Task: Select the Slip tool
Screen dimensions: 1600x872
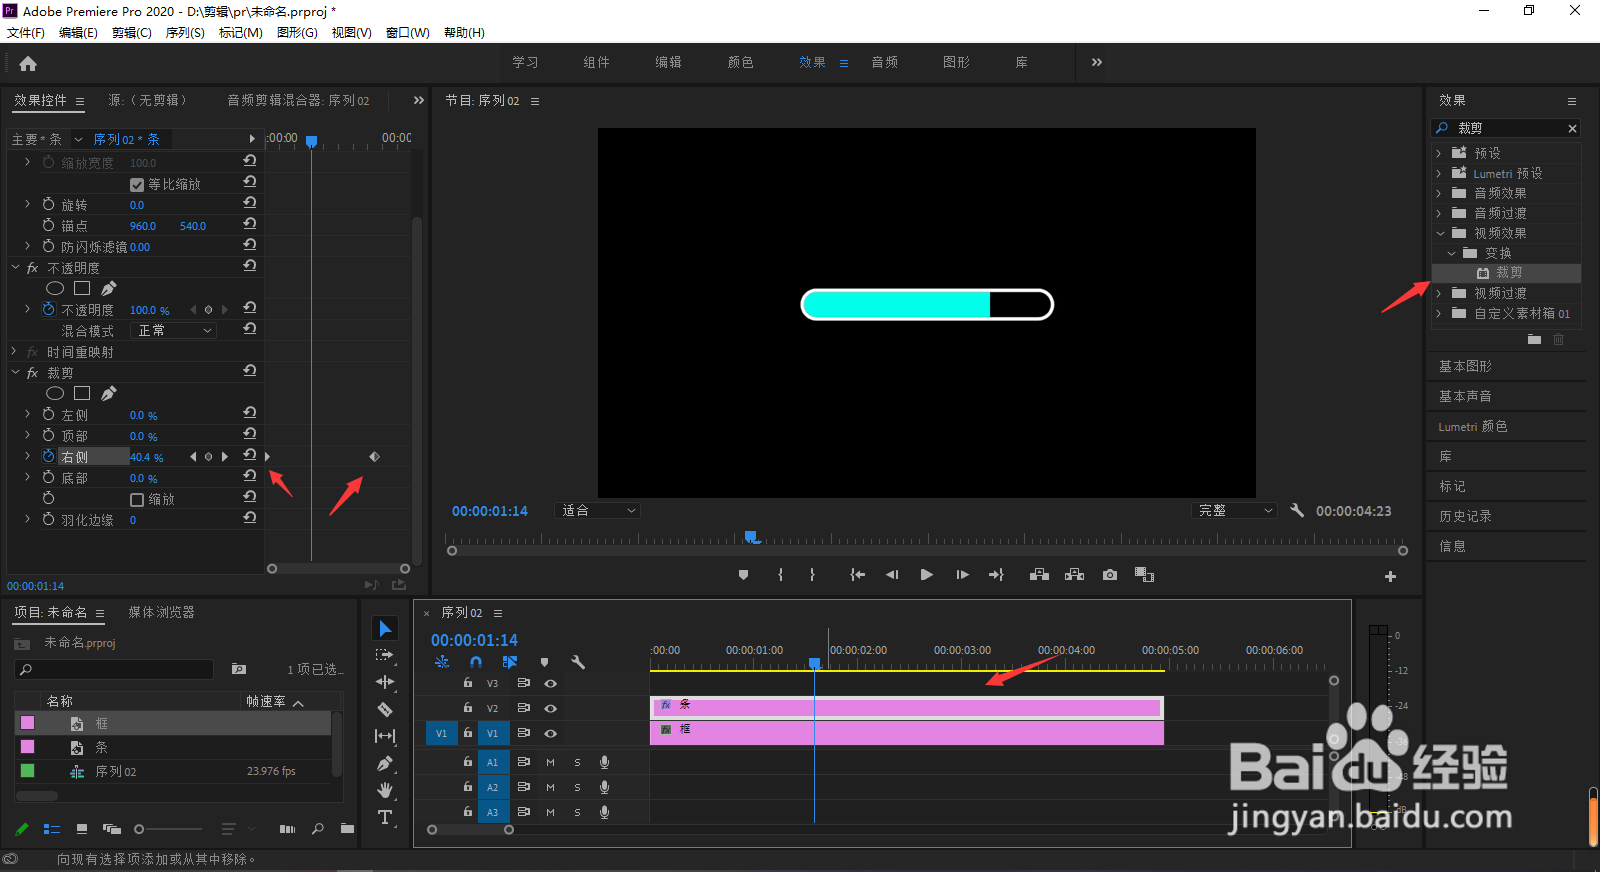Action: coord(385,736)
